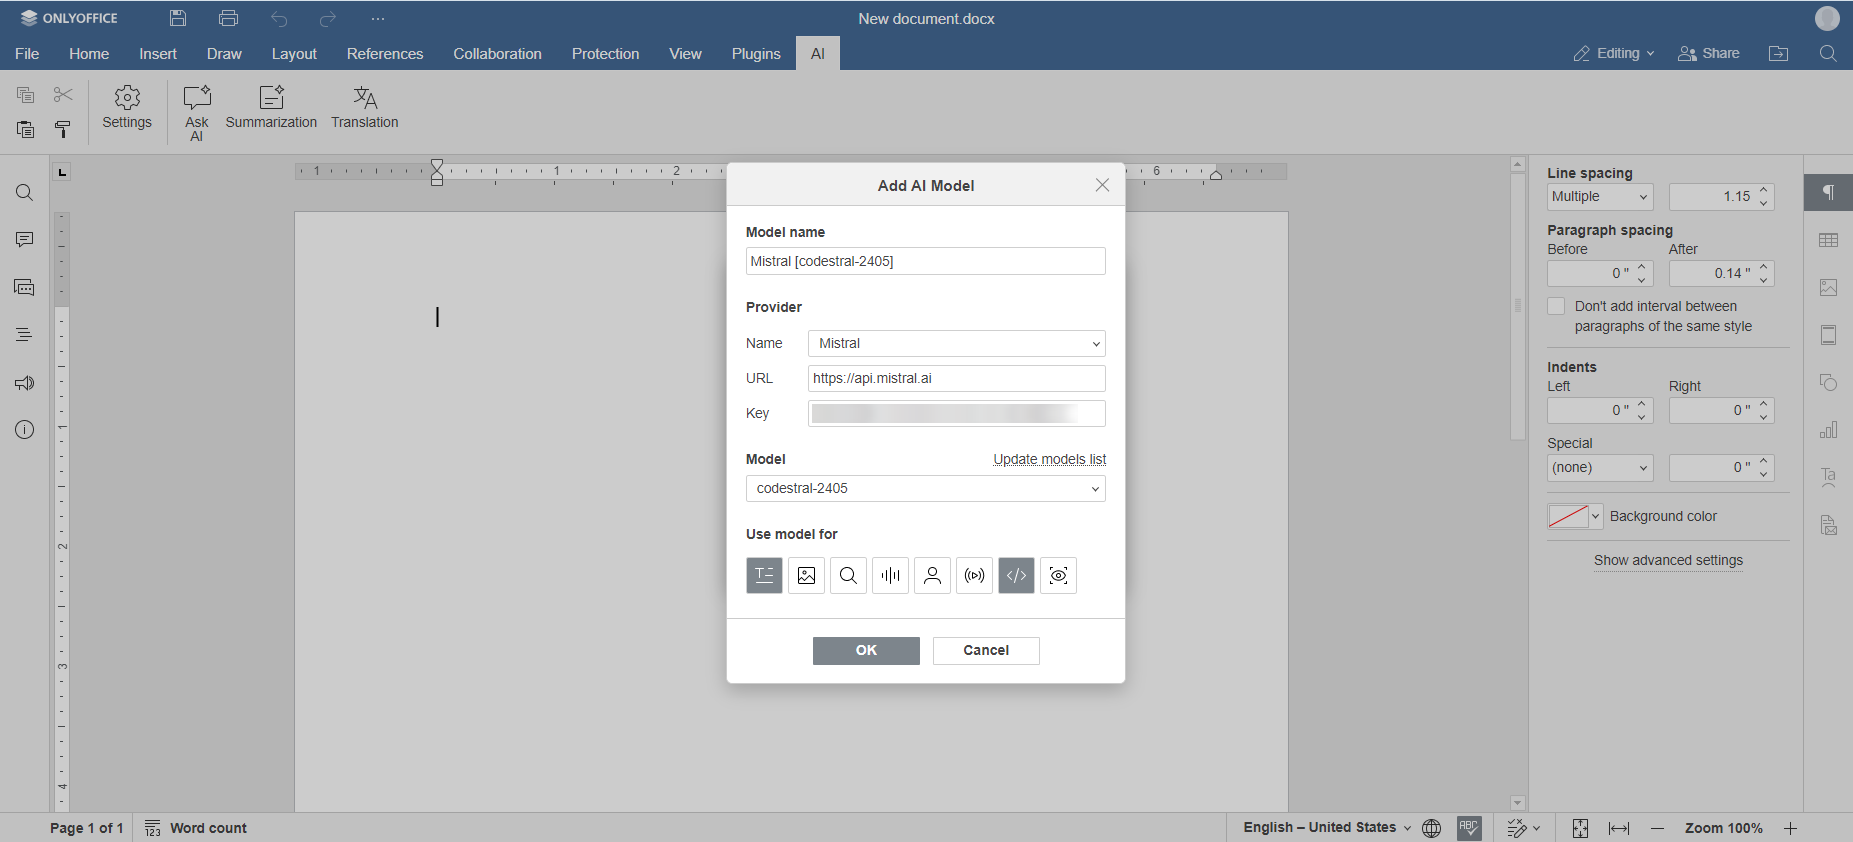
Task: Check 'Don't add interval between paragraphs'
Action: pos(1556,307)
